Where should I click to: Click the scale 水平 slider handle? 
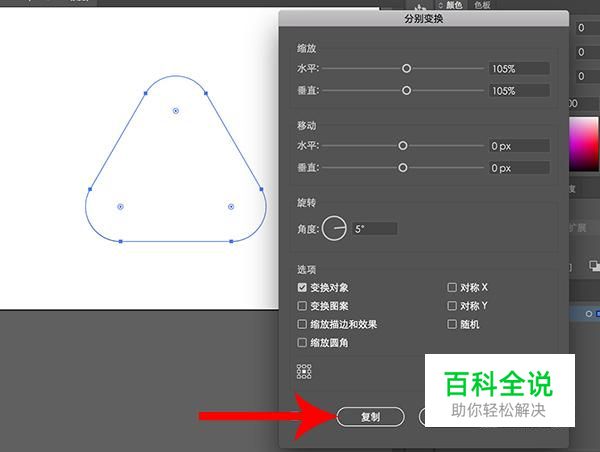pyautogui.click(x=406, y=69)
